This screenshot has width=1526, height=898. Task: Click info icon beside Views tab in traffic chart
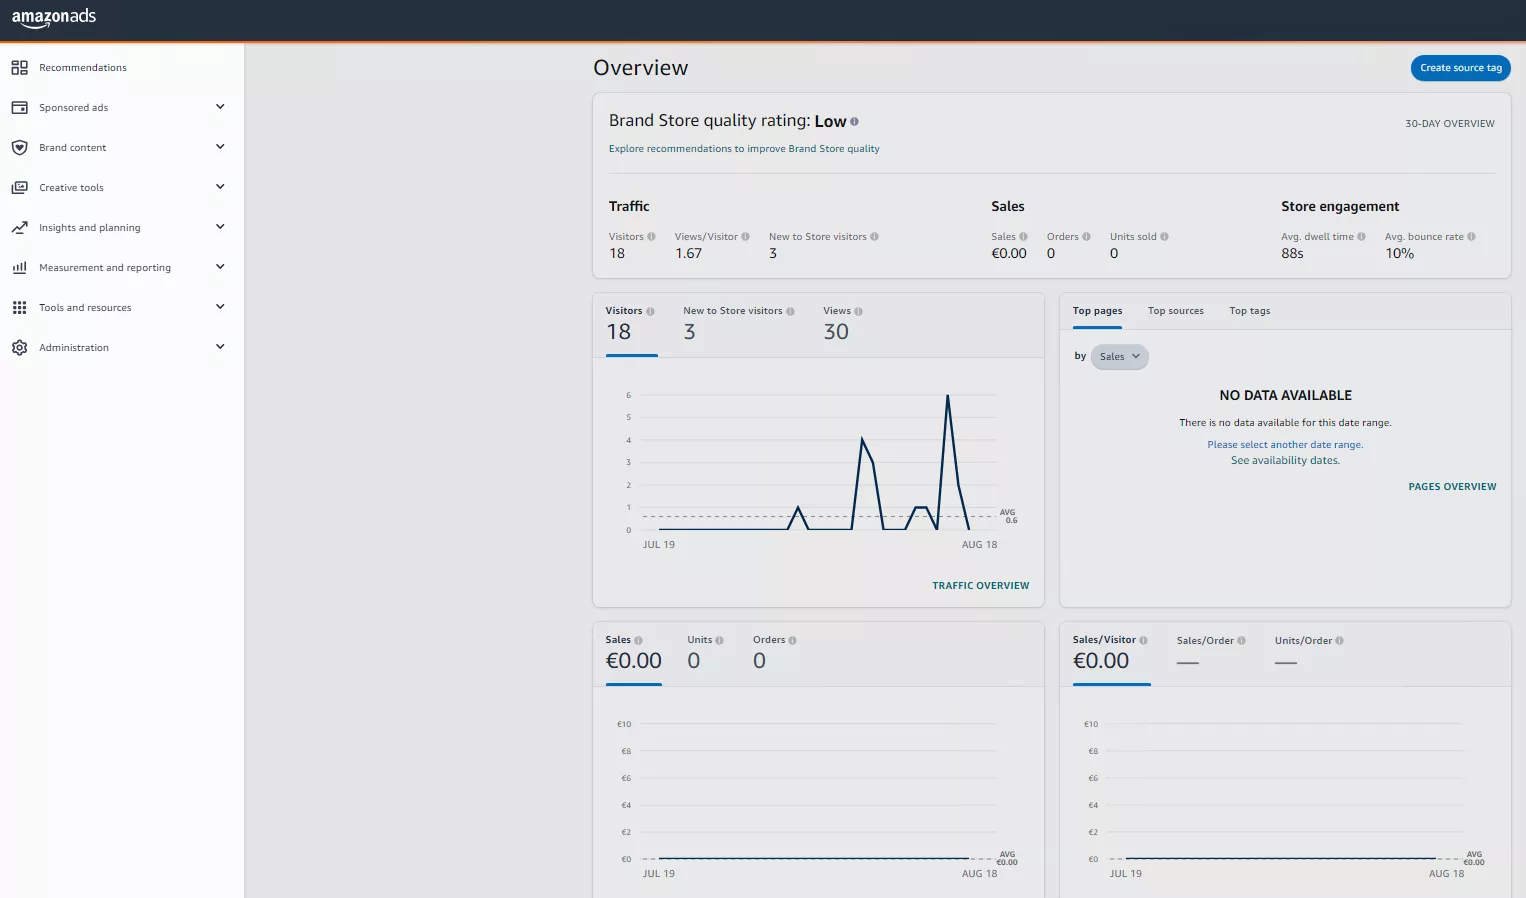pos(858,311)
